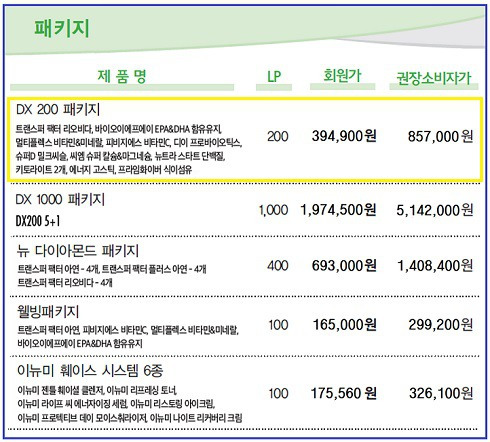The width and height of the screenshot is (490, 442).
Task: Click the 슈퍼D 밀크씨슬 description line
Action: coord(120,156)
